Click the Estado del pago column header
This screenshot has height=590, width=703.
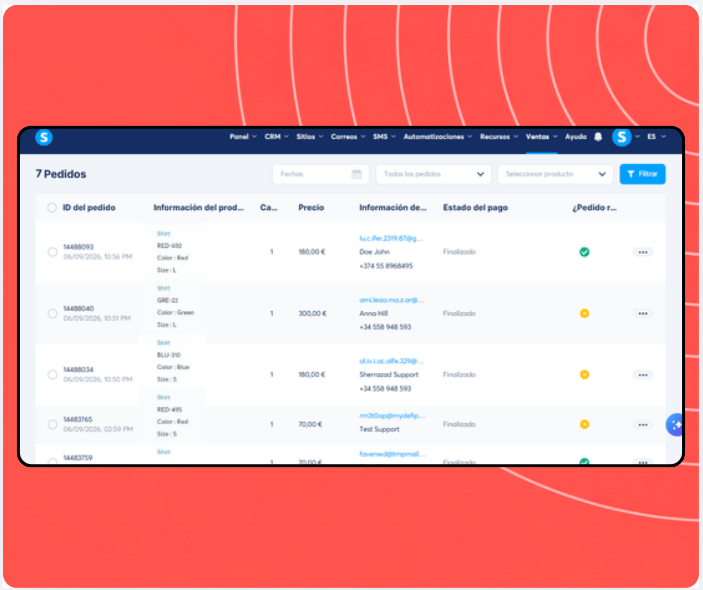(x=475, y=208)
